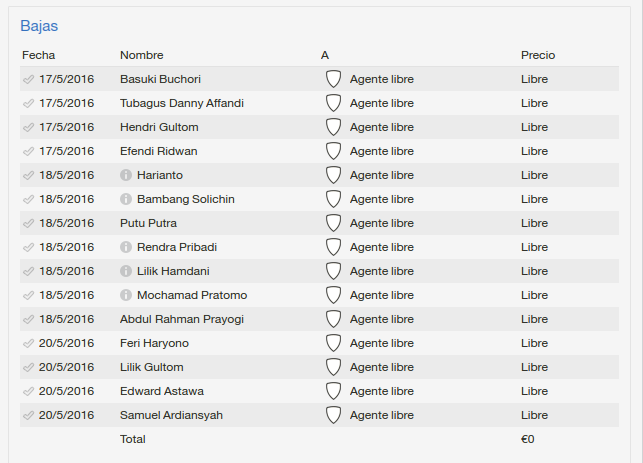This screenshot has height=463, width=643.
Task: Open player Tubagus Danny Affandi
Action: point(182,103)
